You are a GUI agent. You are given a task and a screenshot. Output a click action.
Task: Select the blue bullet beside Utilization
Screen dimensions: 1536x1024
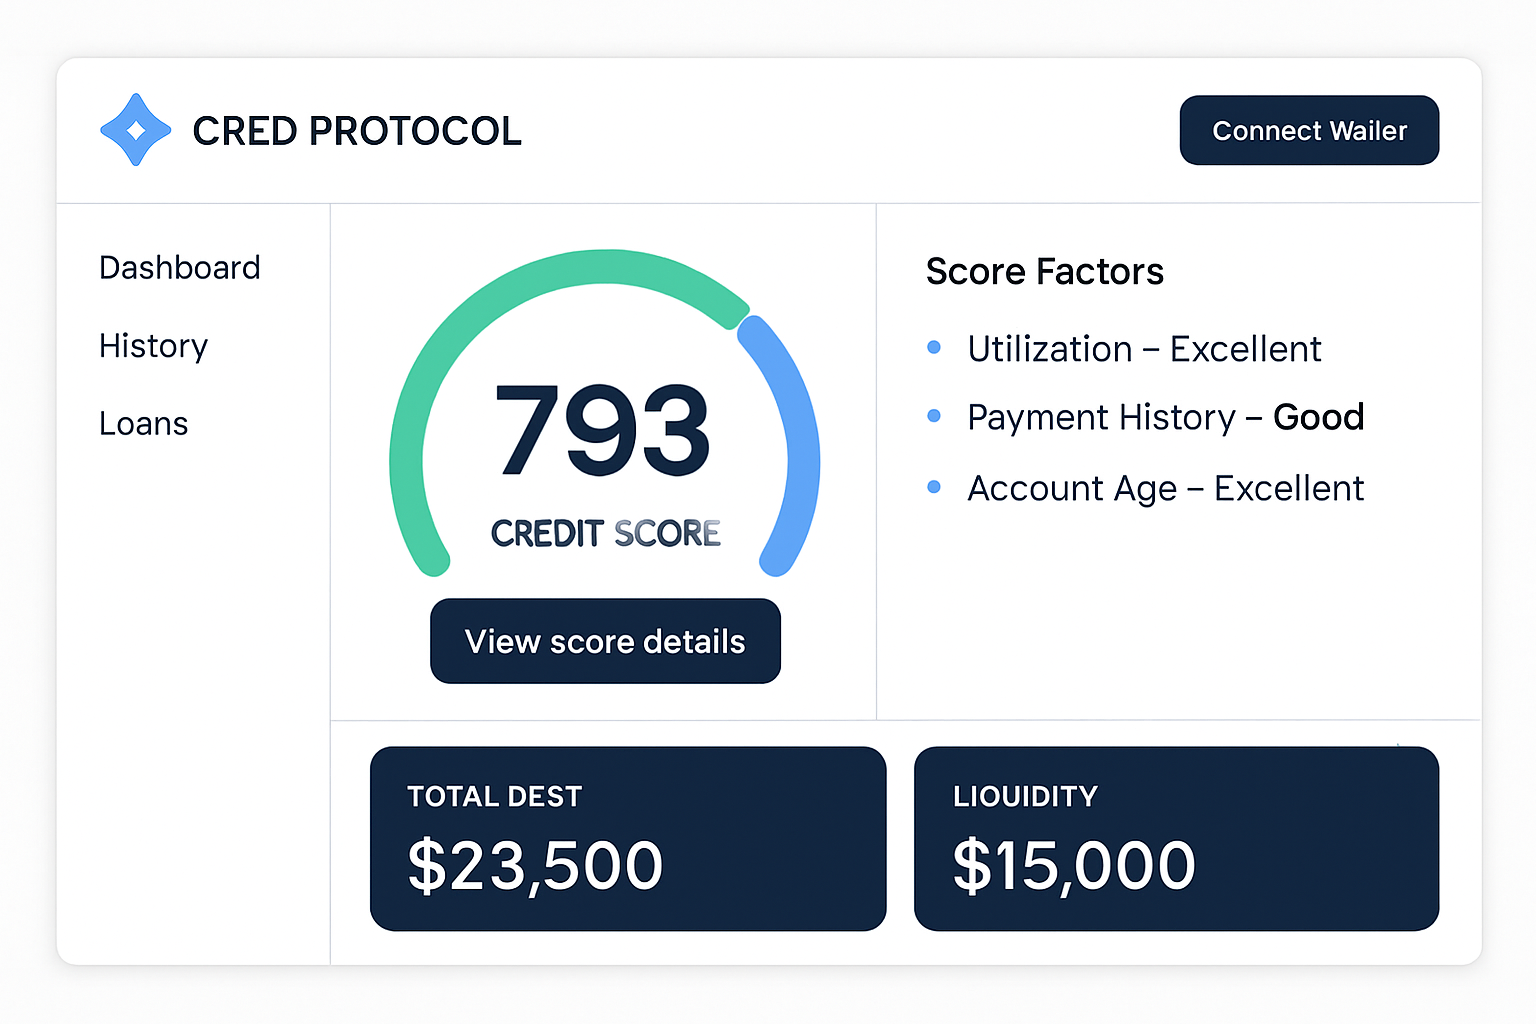click(934, 347)
